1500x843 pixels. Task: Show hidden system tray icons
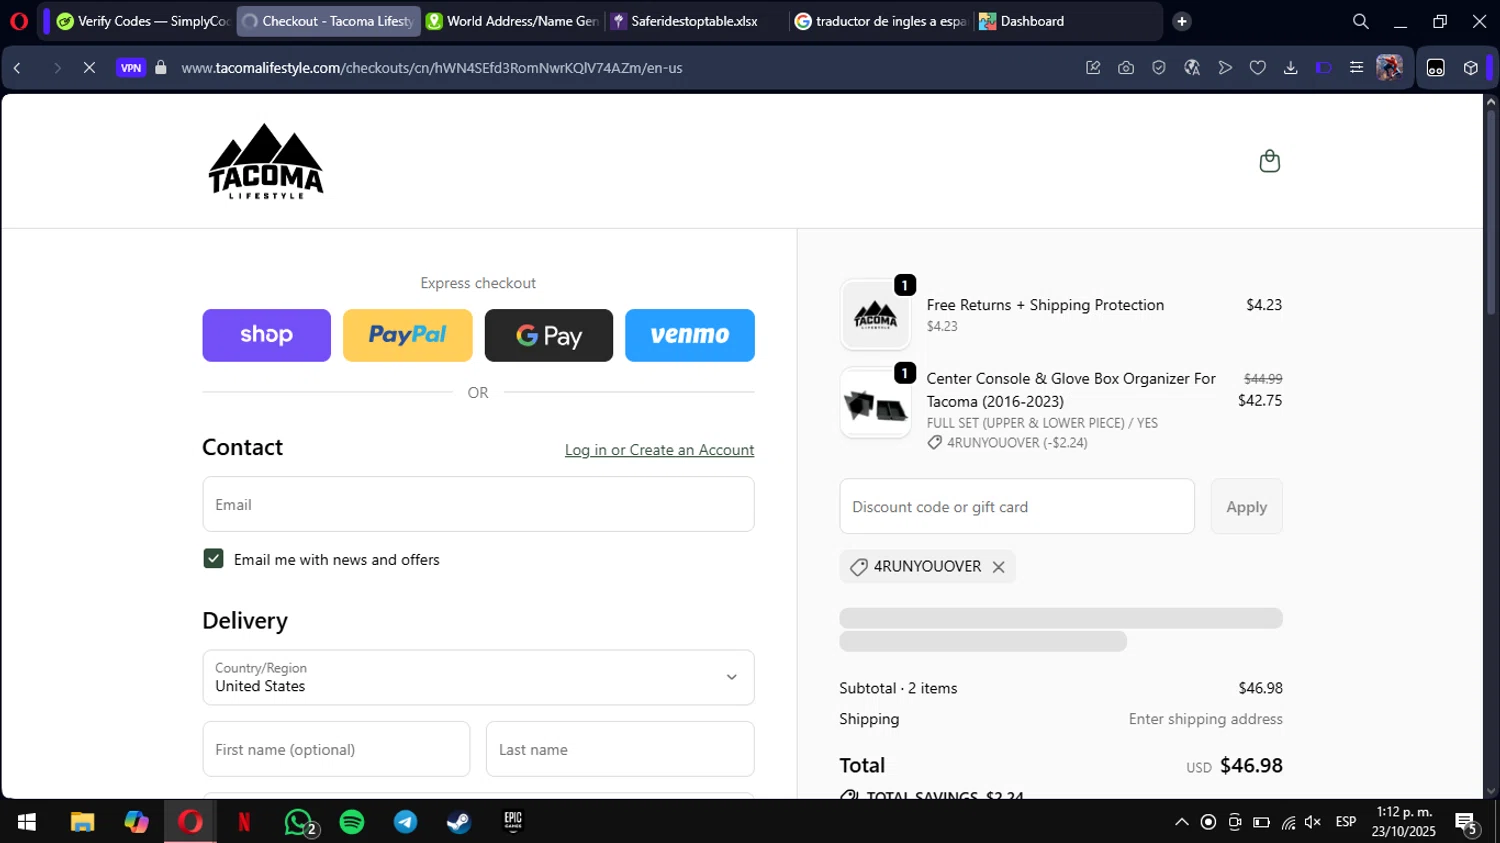click(x=1181, y=822)
